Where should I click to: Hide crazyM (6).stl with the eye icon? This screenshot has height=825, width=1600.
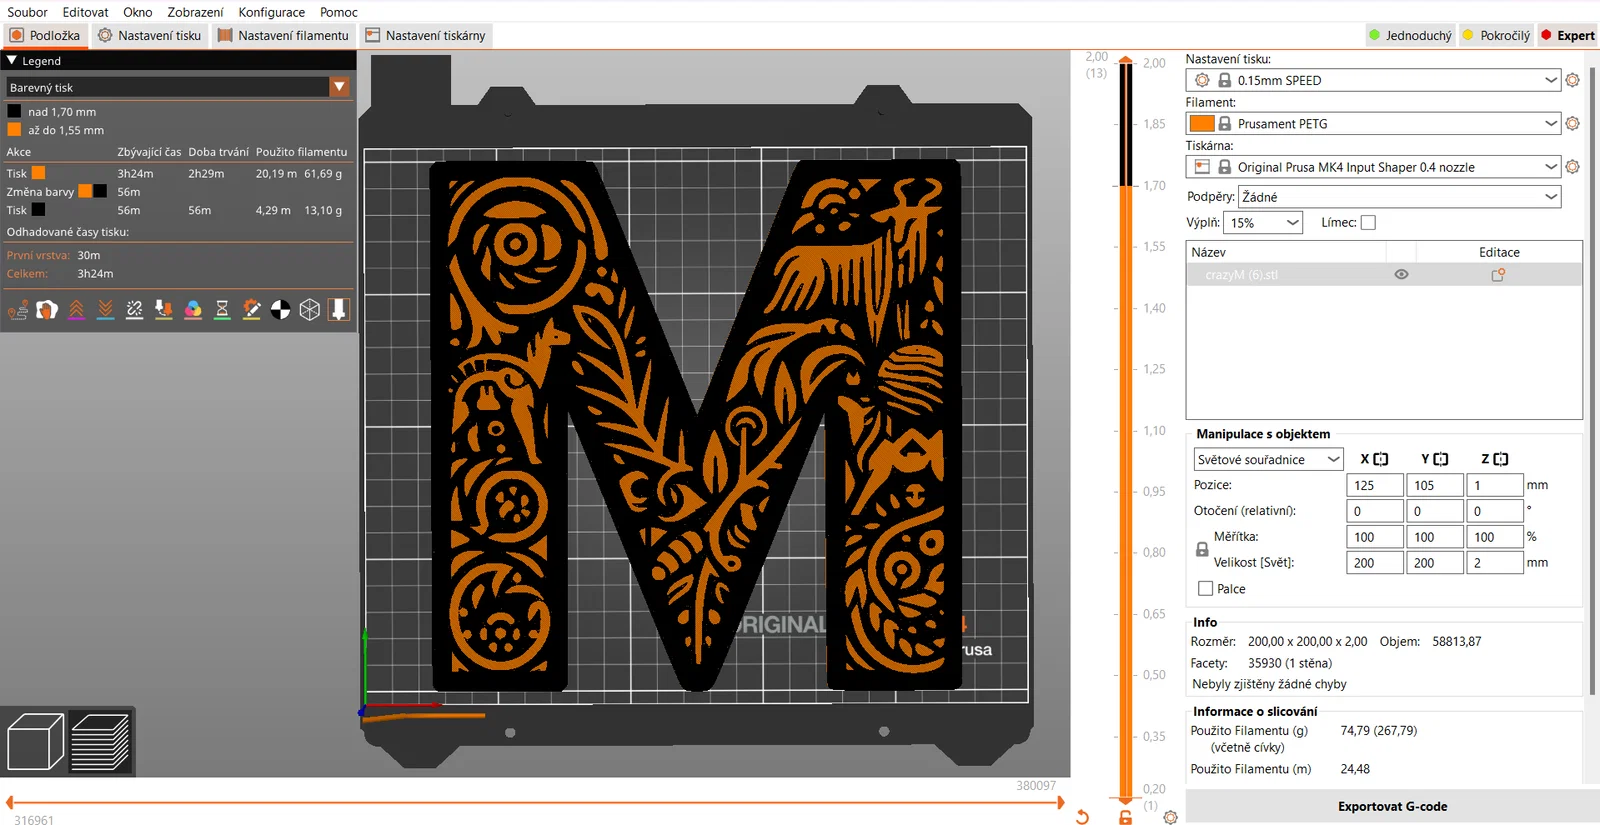pyautogui.click(x=1401, y=274)
